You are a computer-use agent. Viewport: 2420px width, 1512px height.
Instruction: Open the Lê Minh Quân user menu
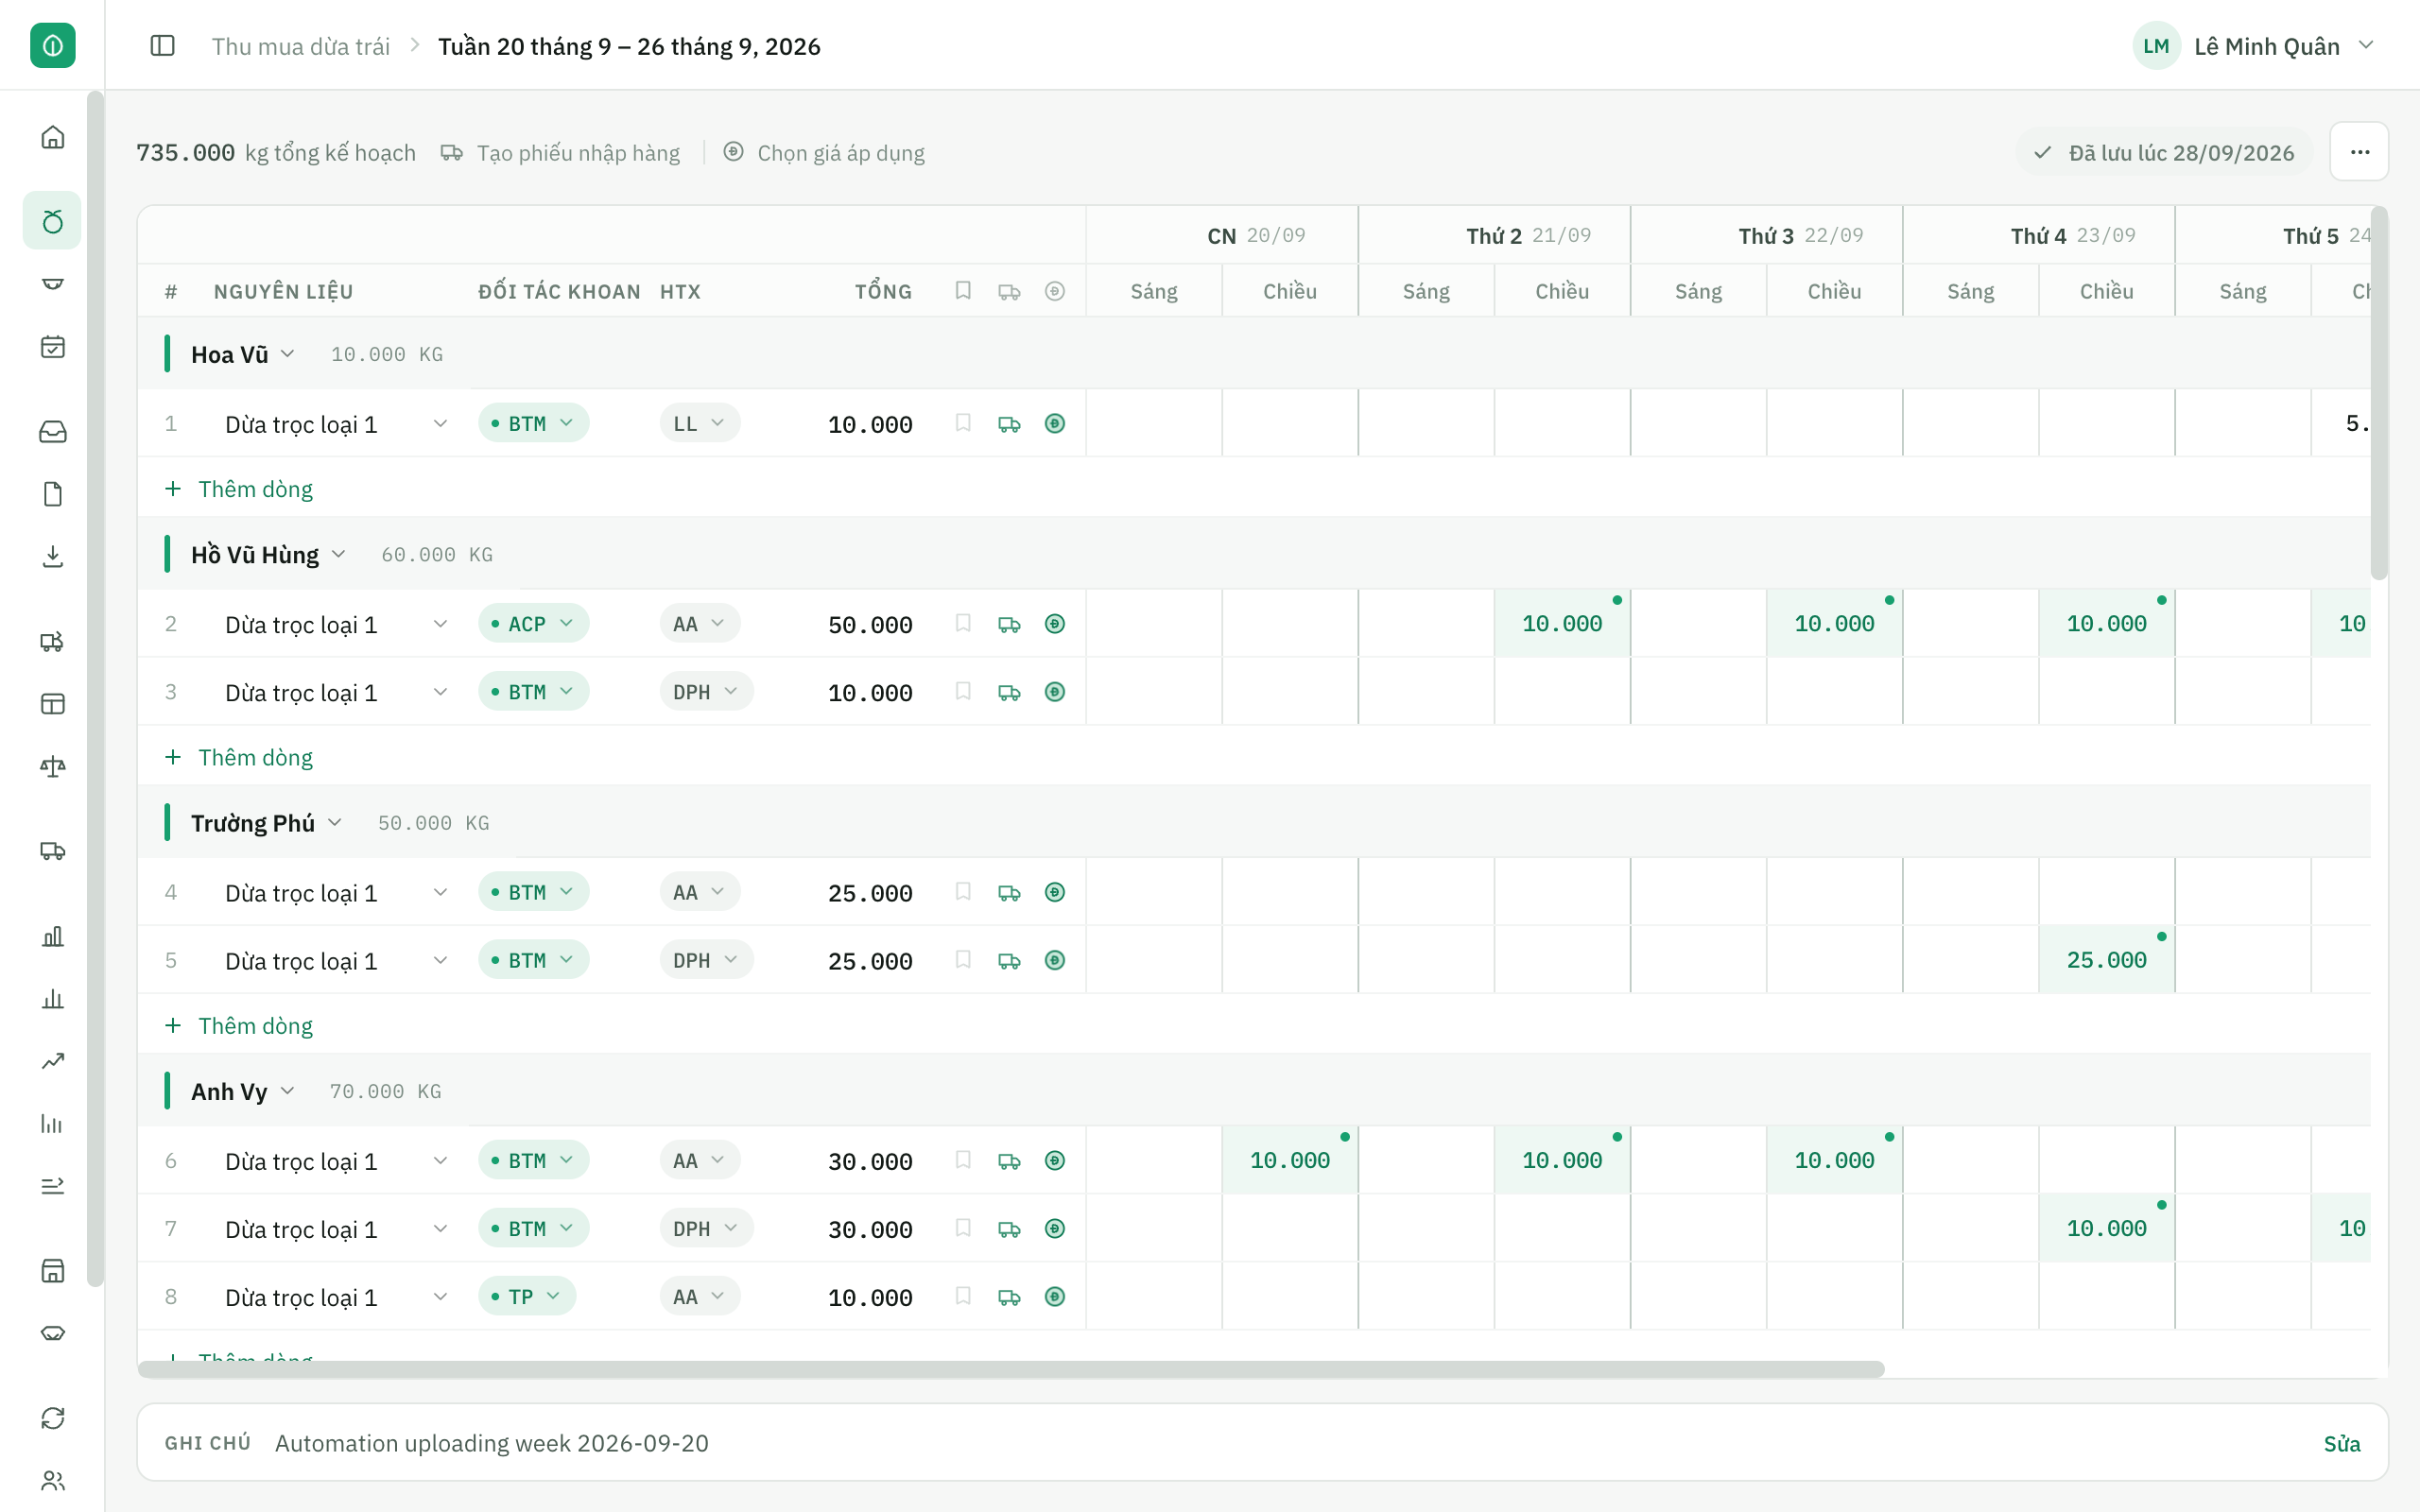pos(2254,46)
